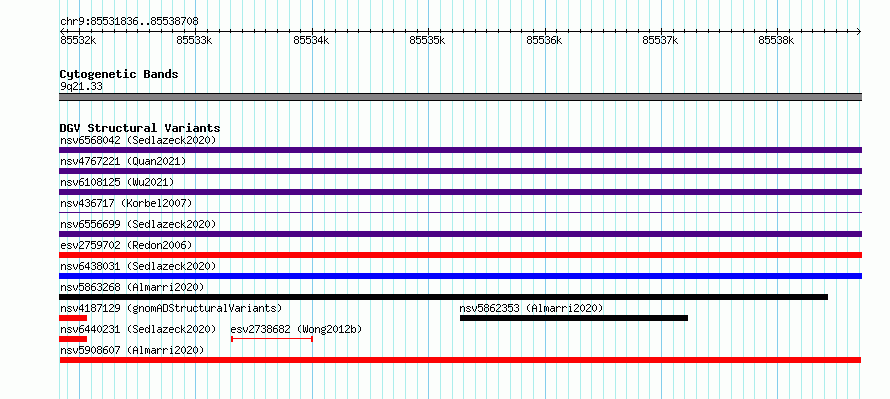
Task: Select the black bar under nsv5862353
Action: tap(574, 318)
